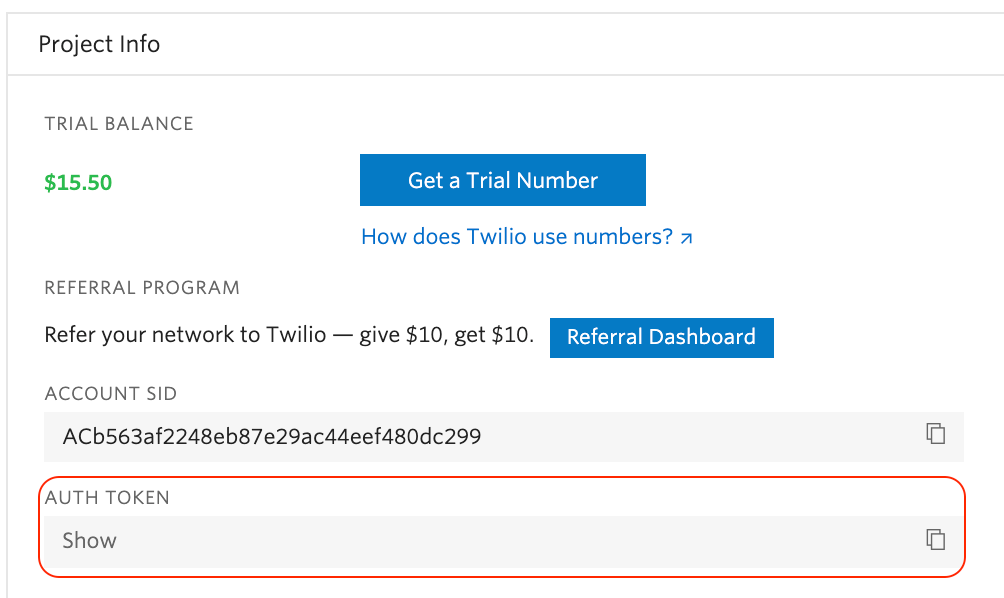Open the Referral Dashboard
The width and height of the screenshot is (1004, 598).
tap(661, 337)
